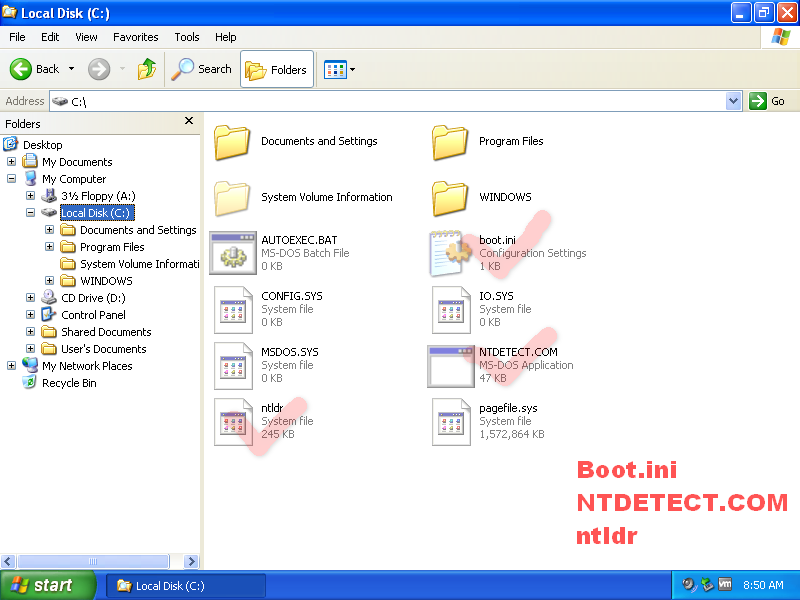
Task: Expand My Documents tree node
Action: tap(11, 162)
